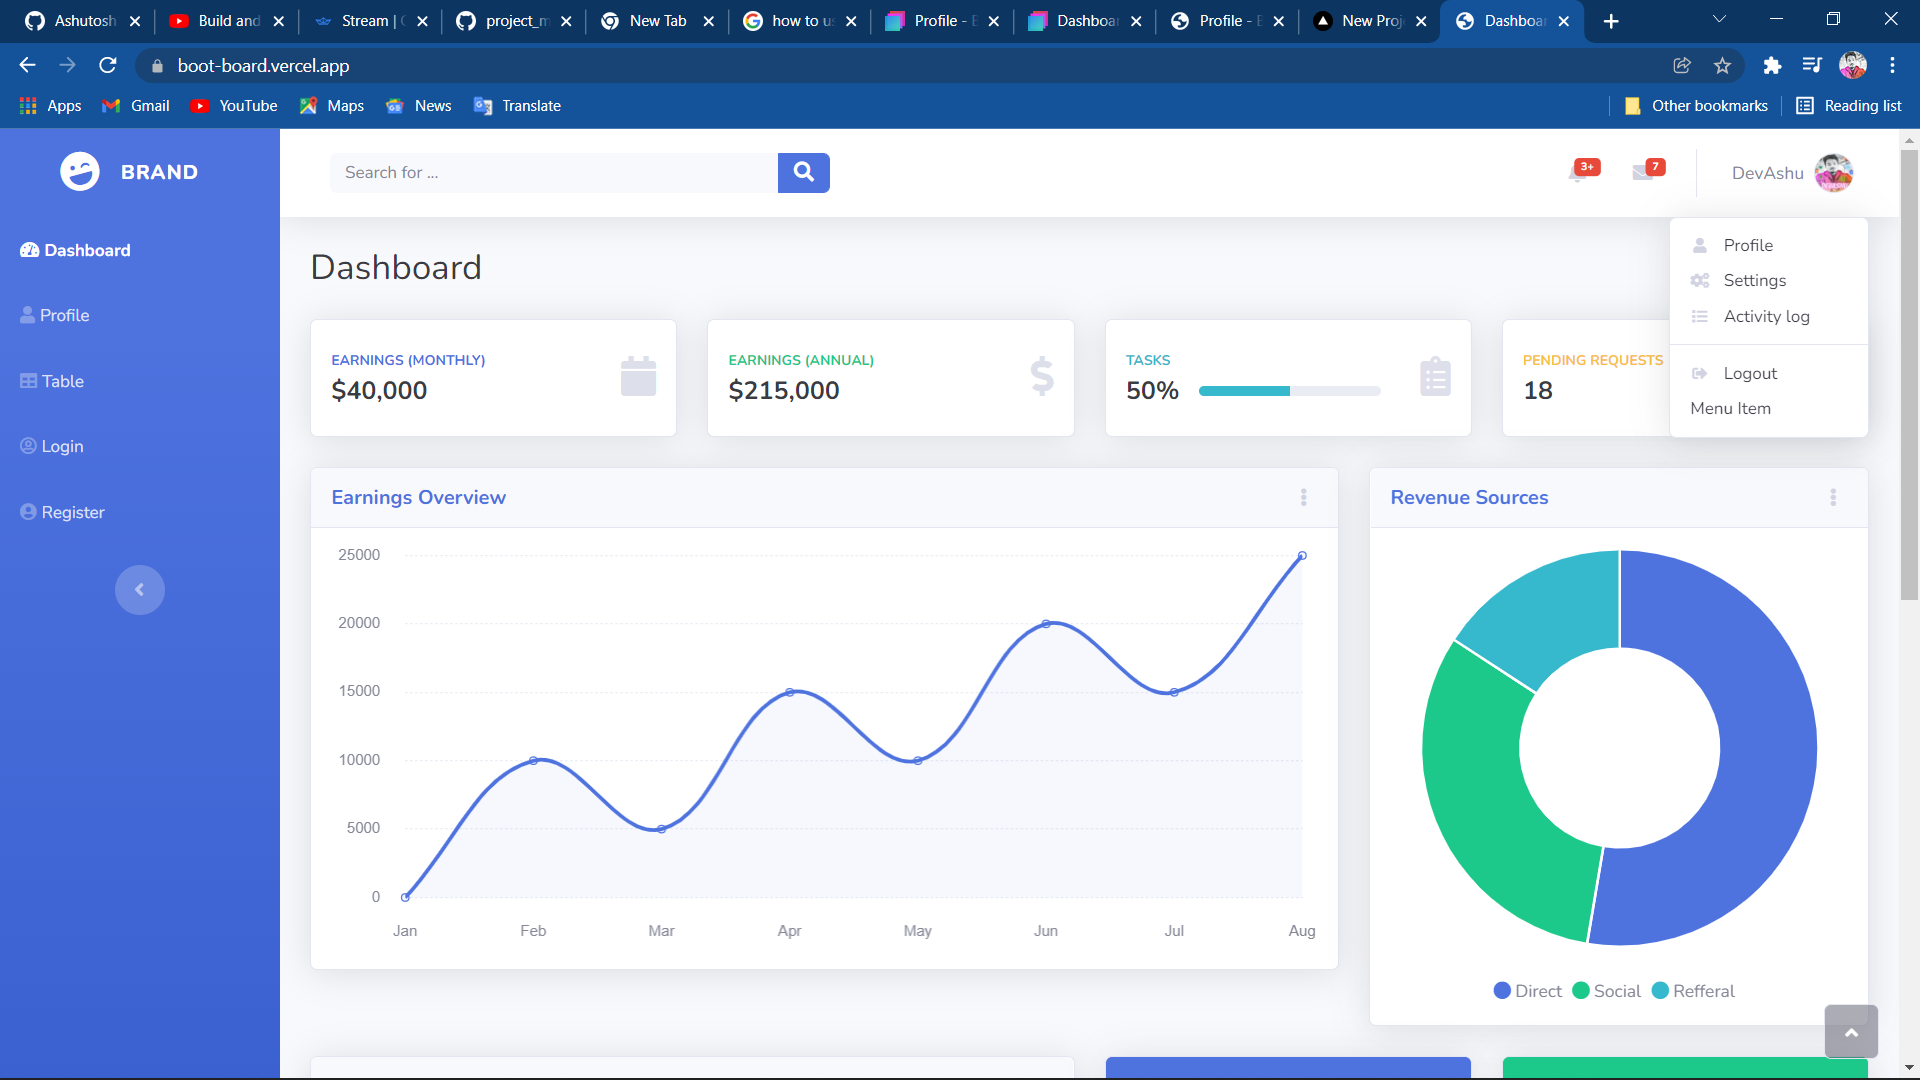The image size is (1920, 1080).
Task: Click the Tasks 50% progress bar
Action: coord(1289,391)
